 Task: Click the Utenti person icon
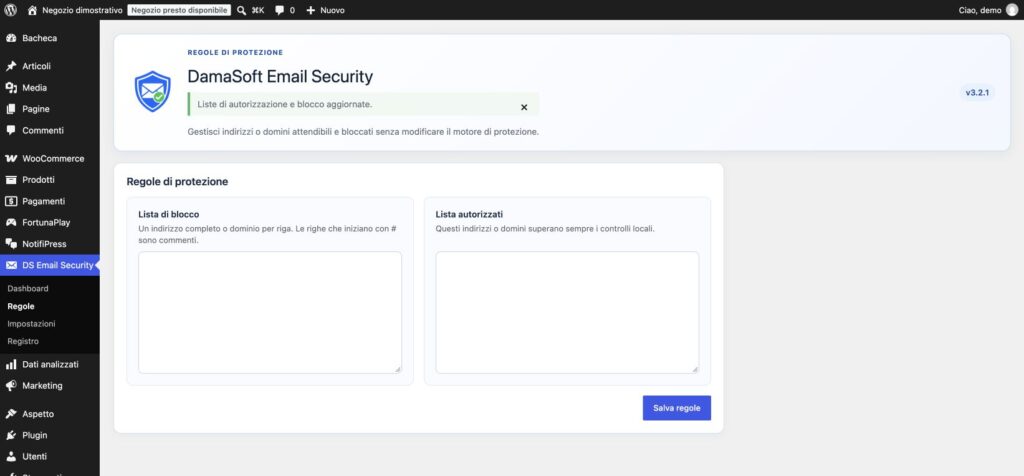(11, 456)
